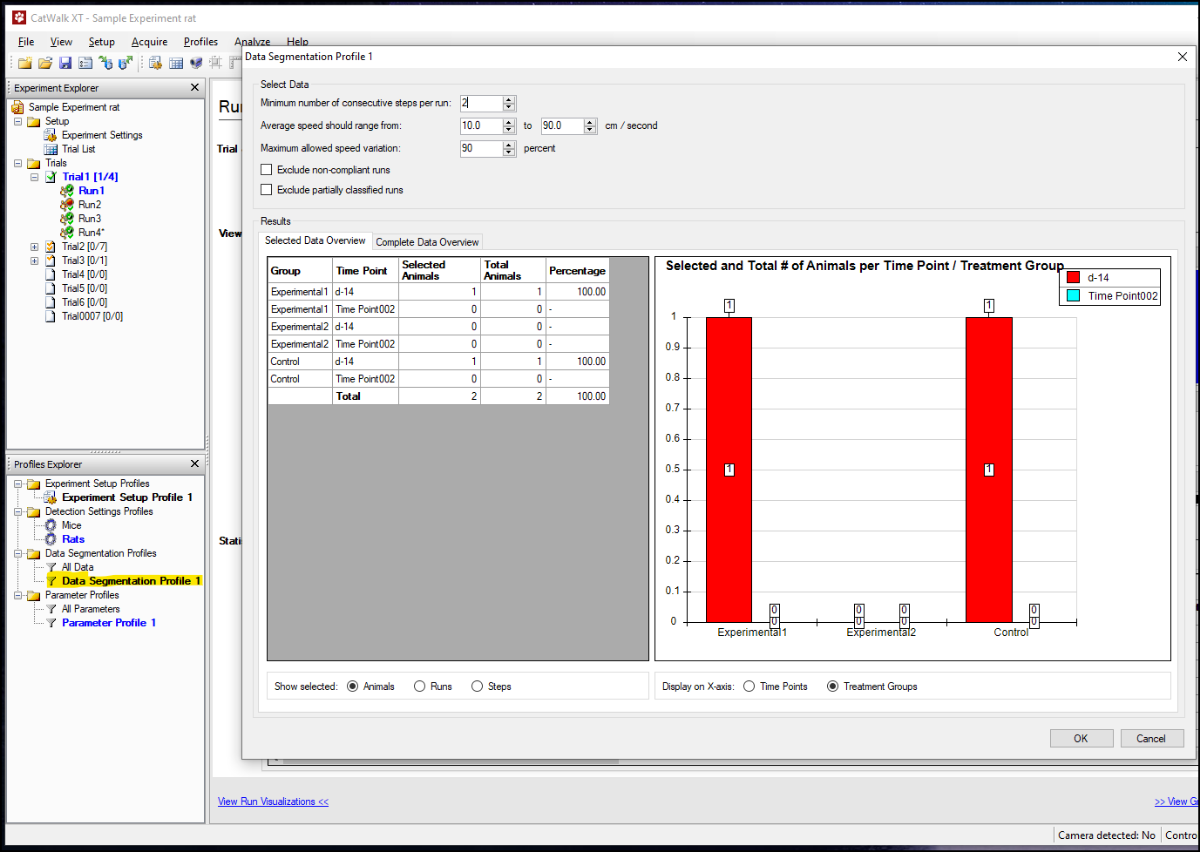The width and height of the screenshot is (1200, 852).
Task: Collapse the Trial1 [1/4] node
Action: (x=35, y=177)
